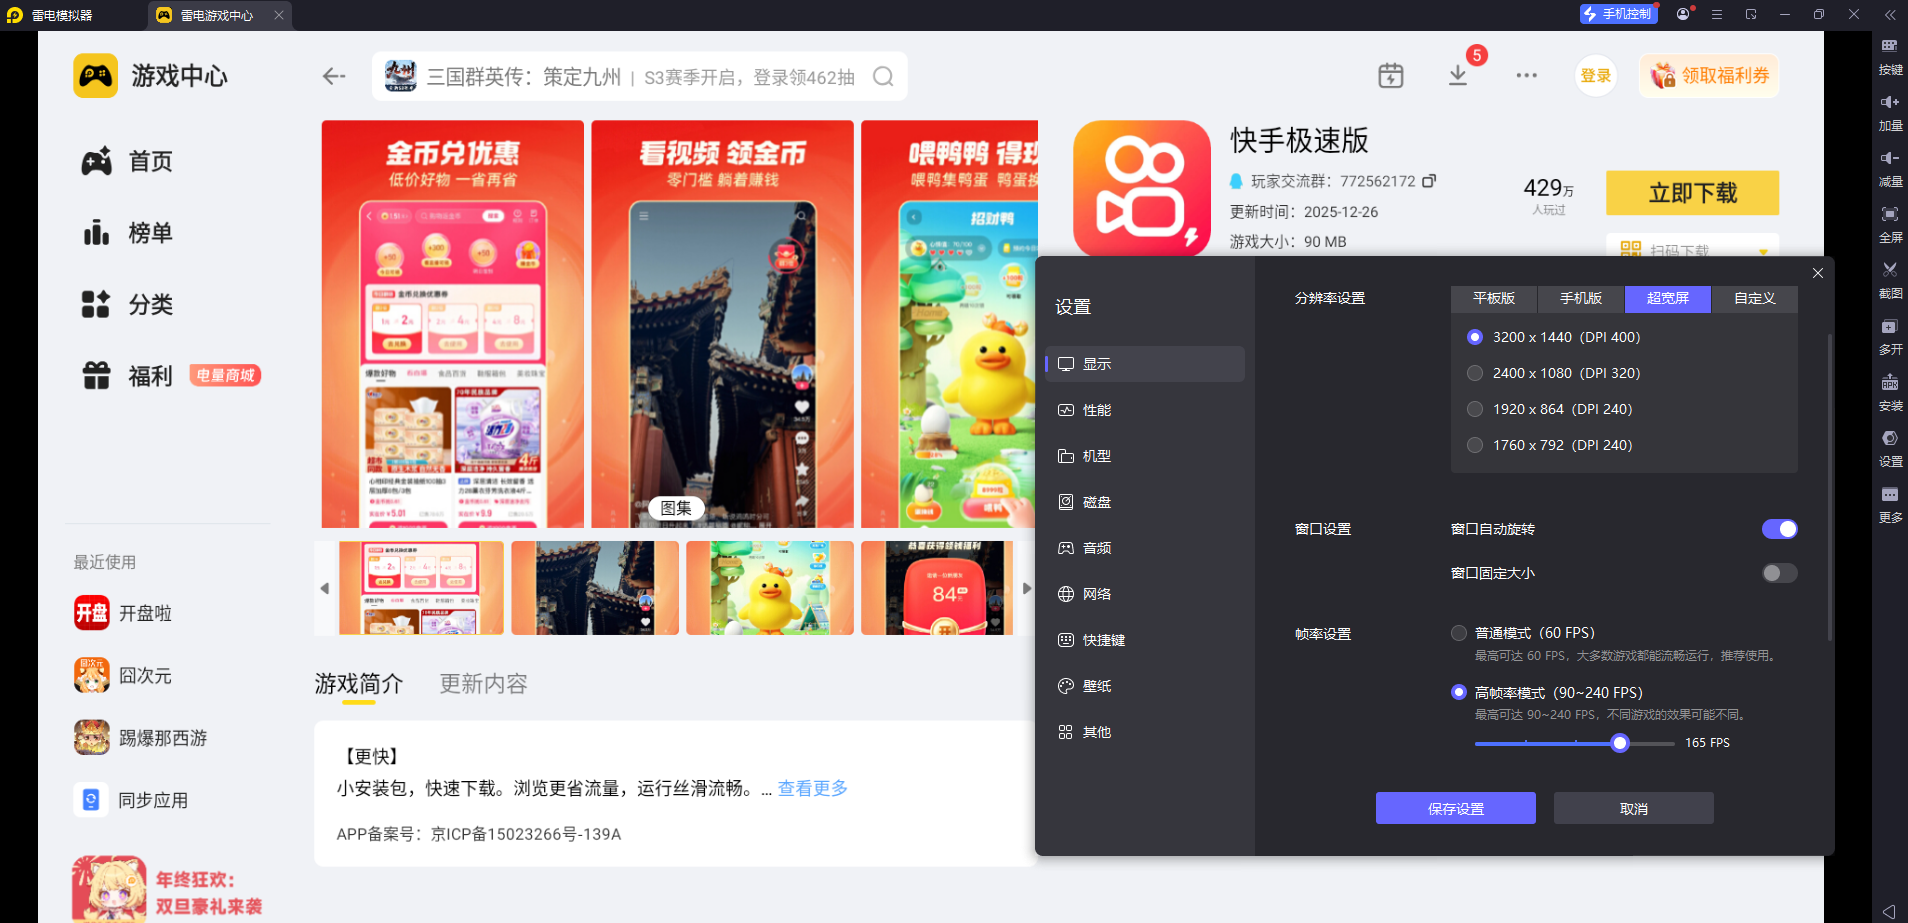Screen dimensions: 1908x923
Task: Click the 快手极速版 app icon
Action: point(1142,189)
